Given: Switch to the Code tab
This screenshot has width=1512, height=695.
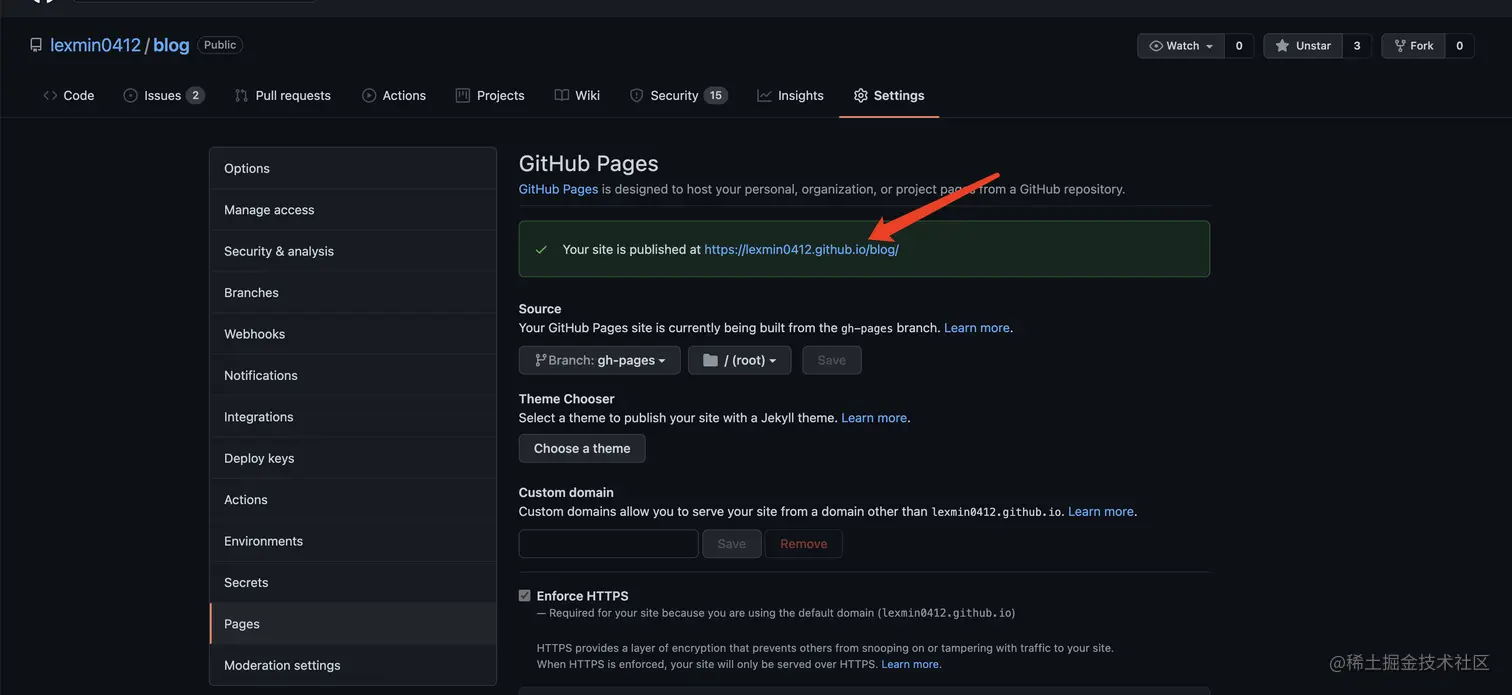Looking at the screenshot, I should [69, 95].
